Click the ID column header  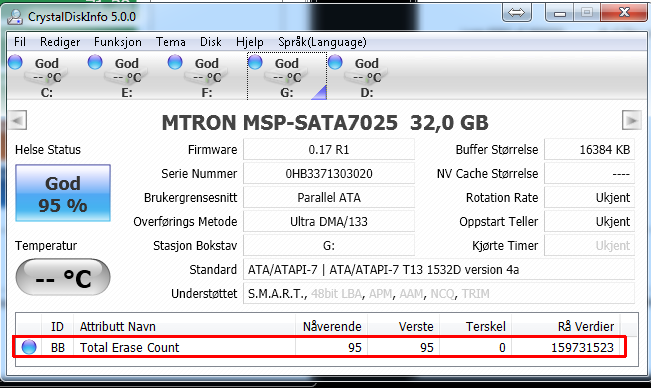(x=57, y=326)
